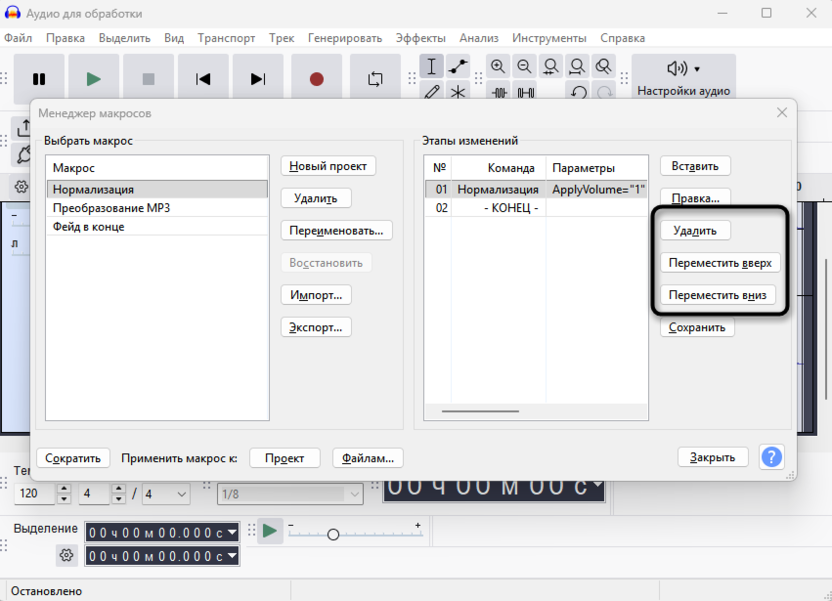The height and width of the screenshot is (601, 832).
Task: Expand the time signature denominator dropdown
Action: [181, 494]
